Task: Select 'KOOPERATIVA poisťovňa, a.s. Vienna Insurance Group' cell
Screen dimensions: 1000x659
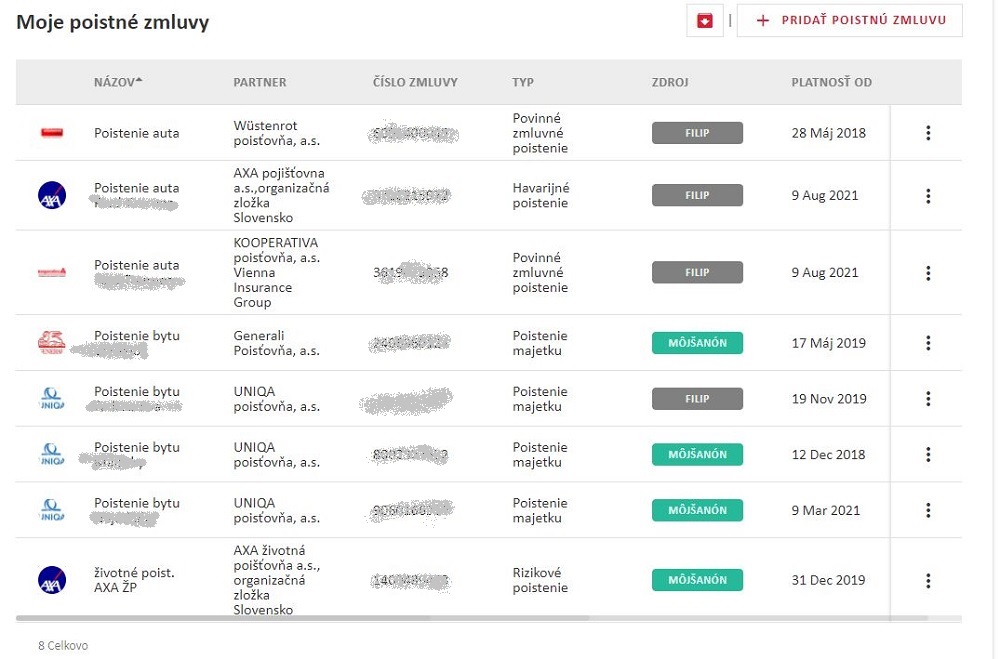Action: (277, 272)
